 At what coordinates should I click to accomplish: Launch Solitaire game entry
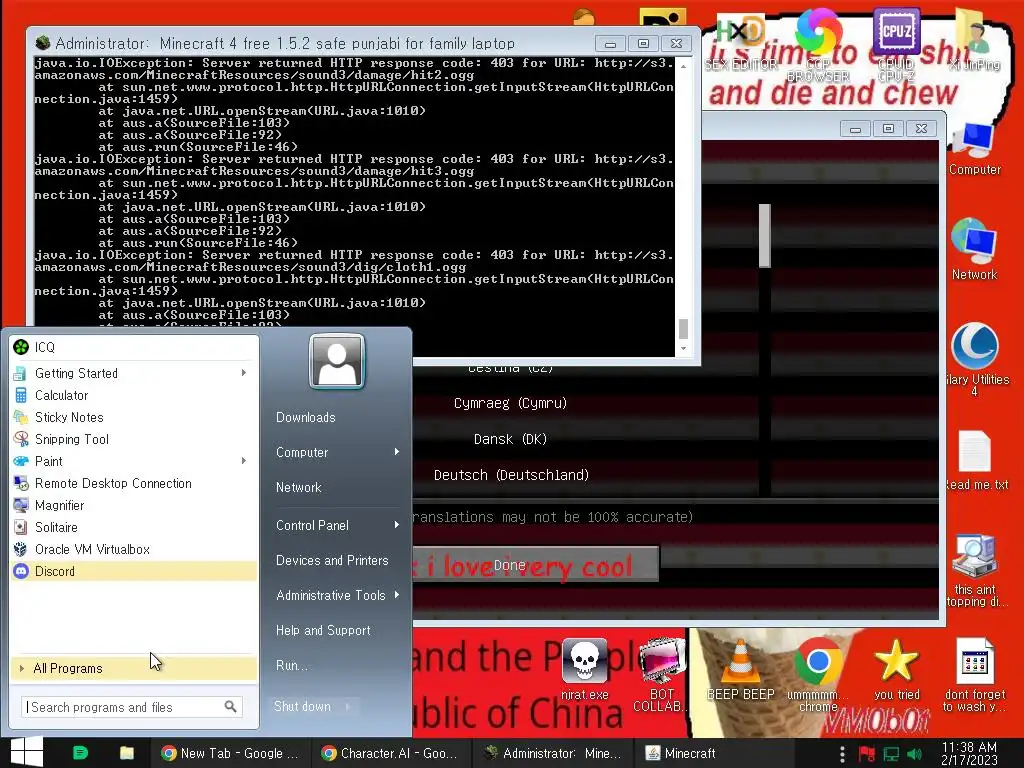133,527
